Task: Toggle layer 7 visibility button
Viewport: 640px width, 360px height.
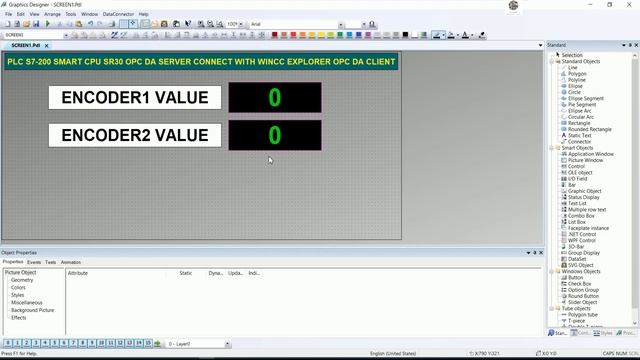Action: coord(73,344)
